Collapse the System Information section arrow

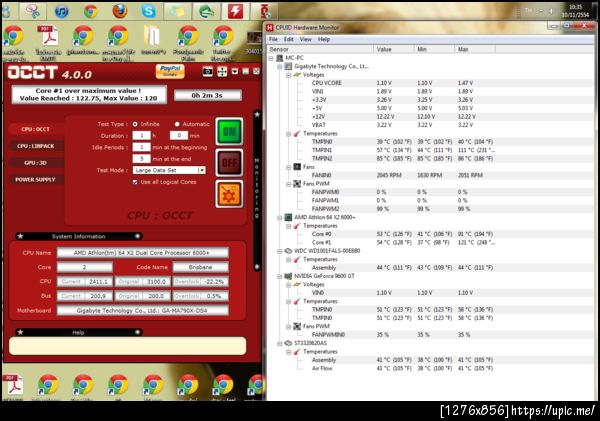(137, 236)
